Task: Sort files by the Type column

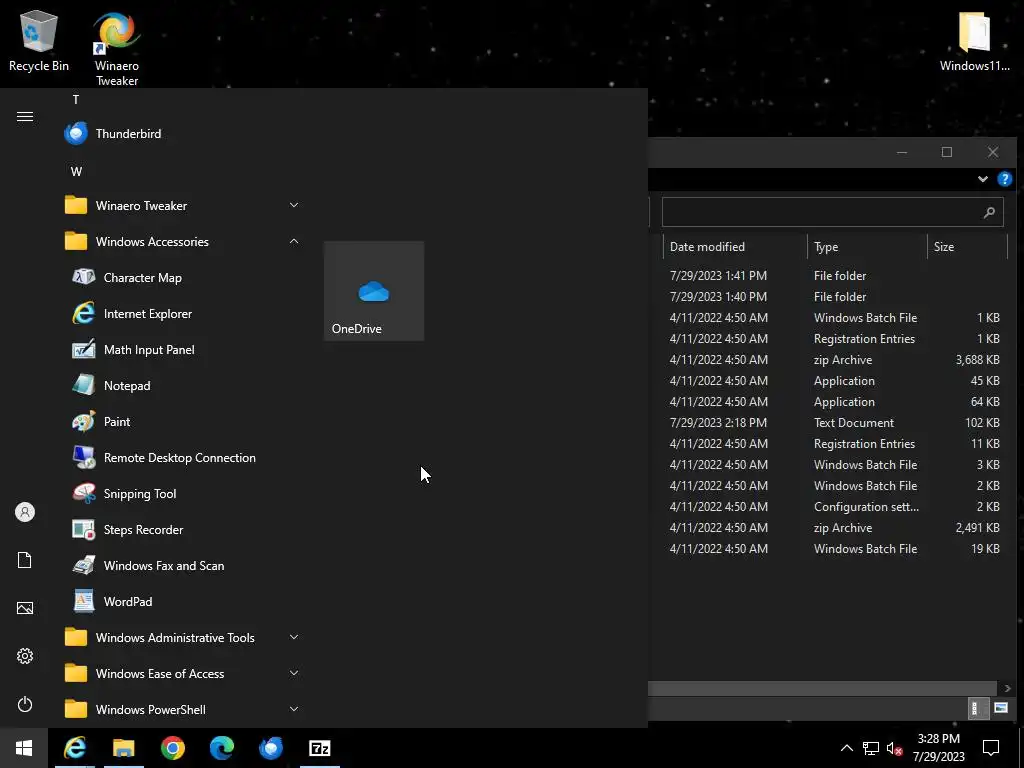Action: click(x=867, y=247)
